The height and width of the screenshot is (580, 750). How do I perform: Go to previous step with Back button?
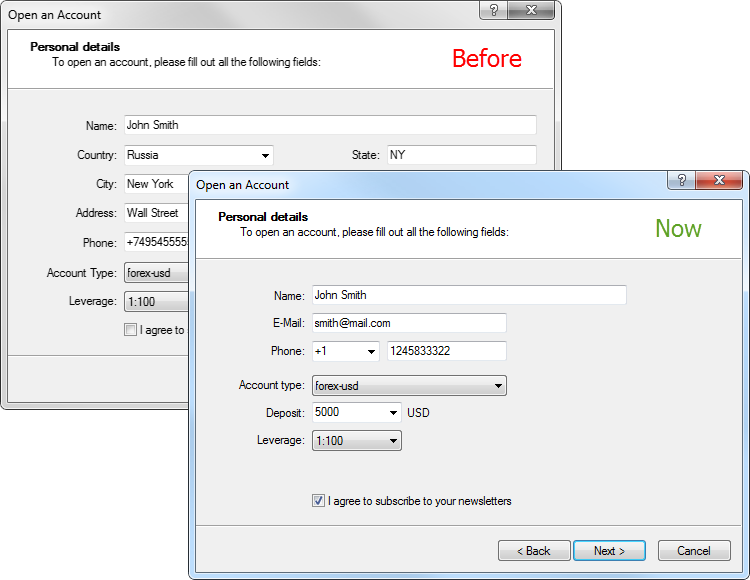pos(533,551)
